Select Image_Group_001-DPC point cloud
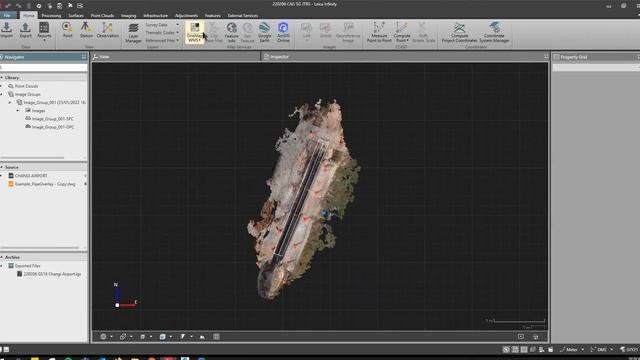 pyautogui.click(x=53, y=127)
